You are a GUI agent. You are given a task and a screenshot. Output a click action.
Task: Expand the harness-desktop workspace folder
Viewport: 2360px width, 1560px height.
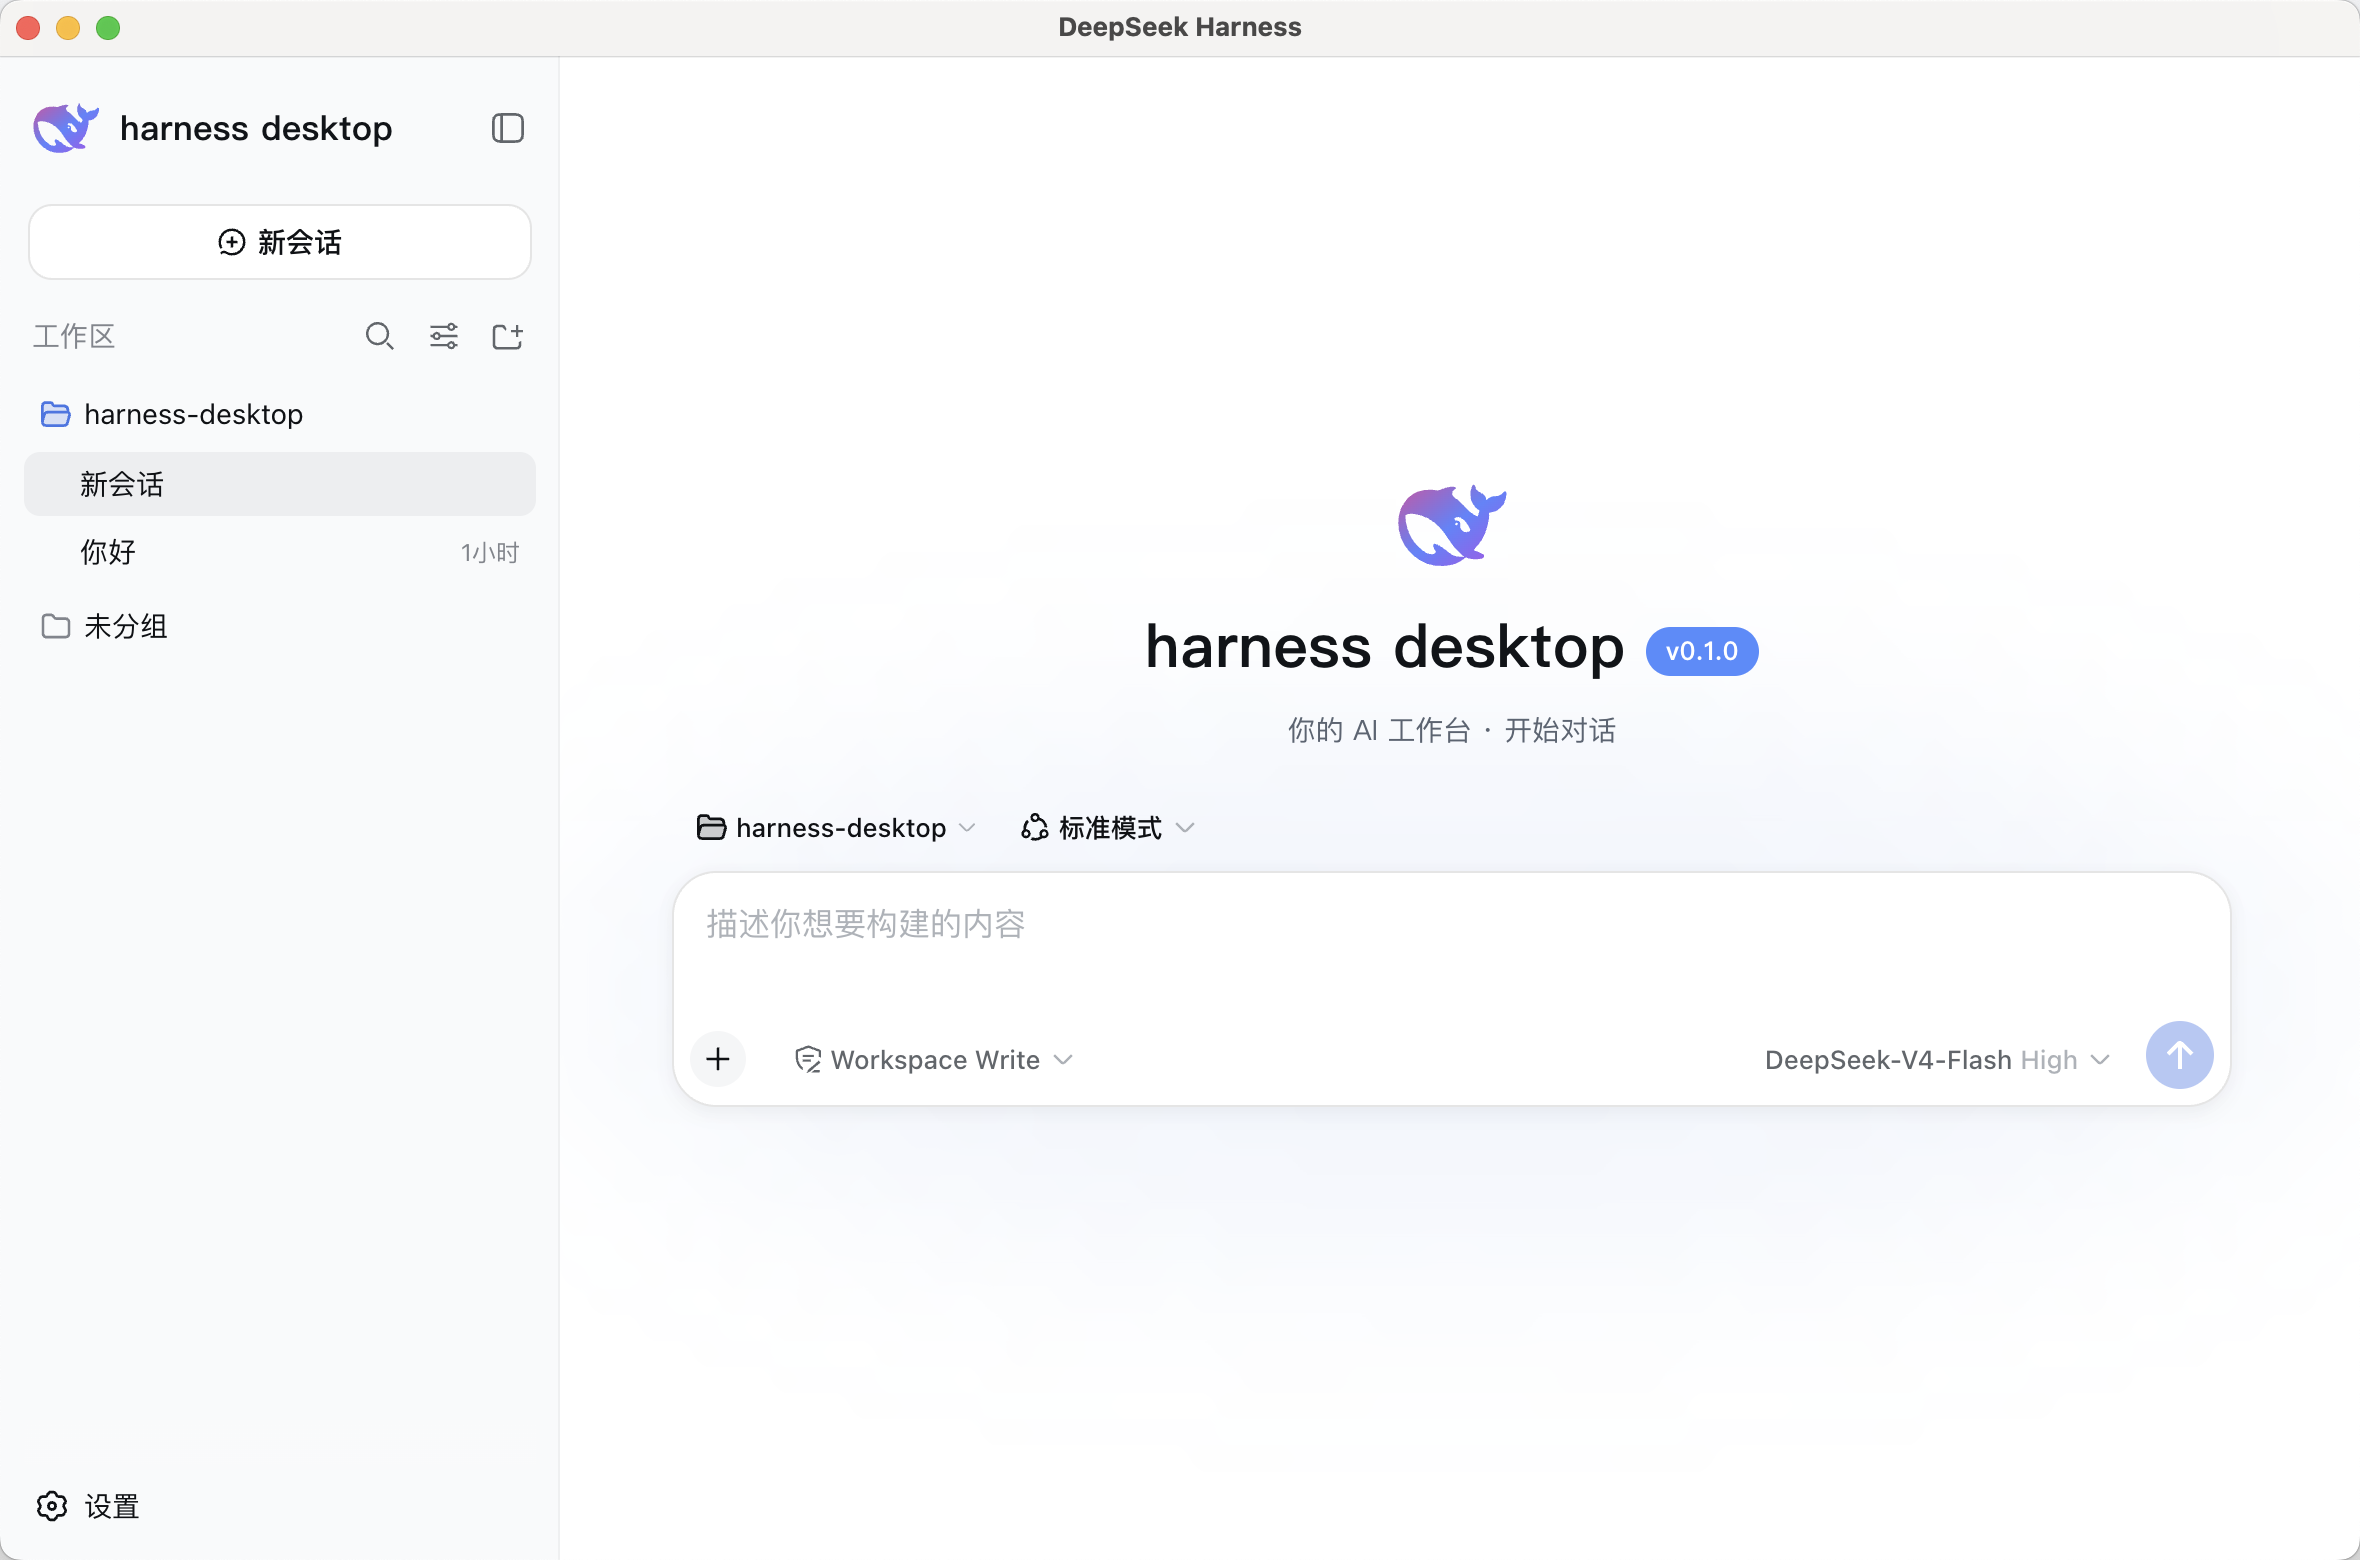280,414
